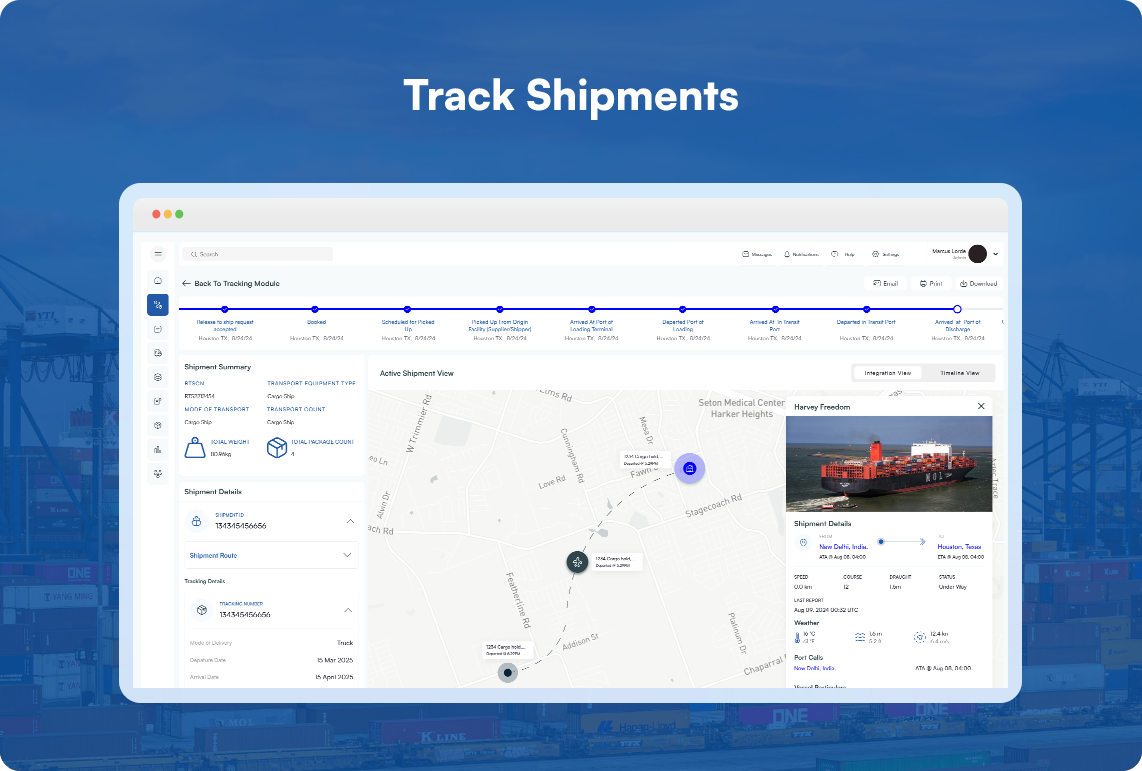Open Help from the top bar
The height and width of the screenshot is (771, 1142).
point(843,255)
